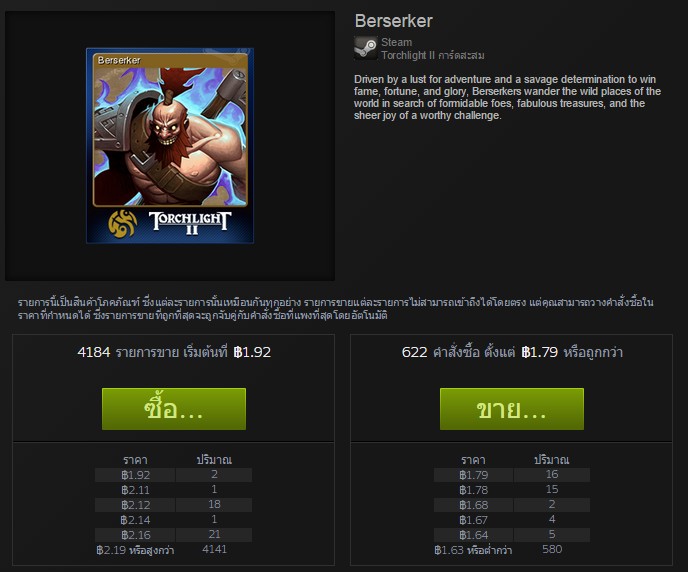Click the ฿2.19 or higher row
This screenshot has height=572, width=688.
[x=173, y=550]
